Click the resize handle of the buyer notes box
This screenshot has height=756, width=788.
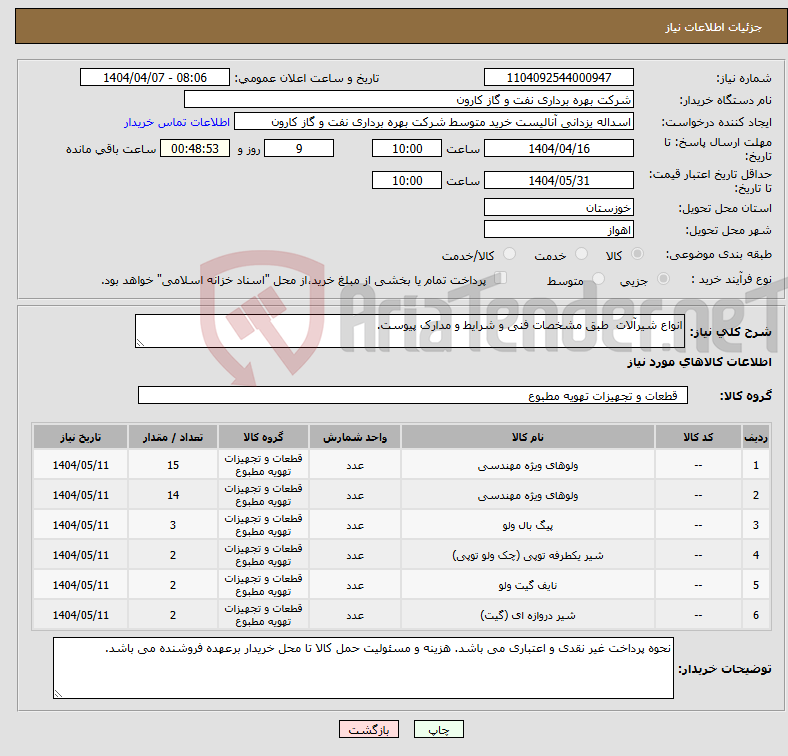58,694
